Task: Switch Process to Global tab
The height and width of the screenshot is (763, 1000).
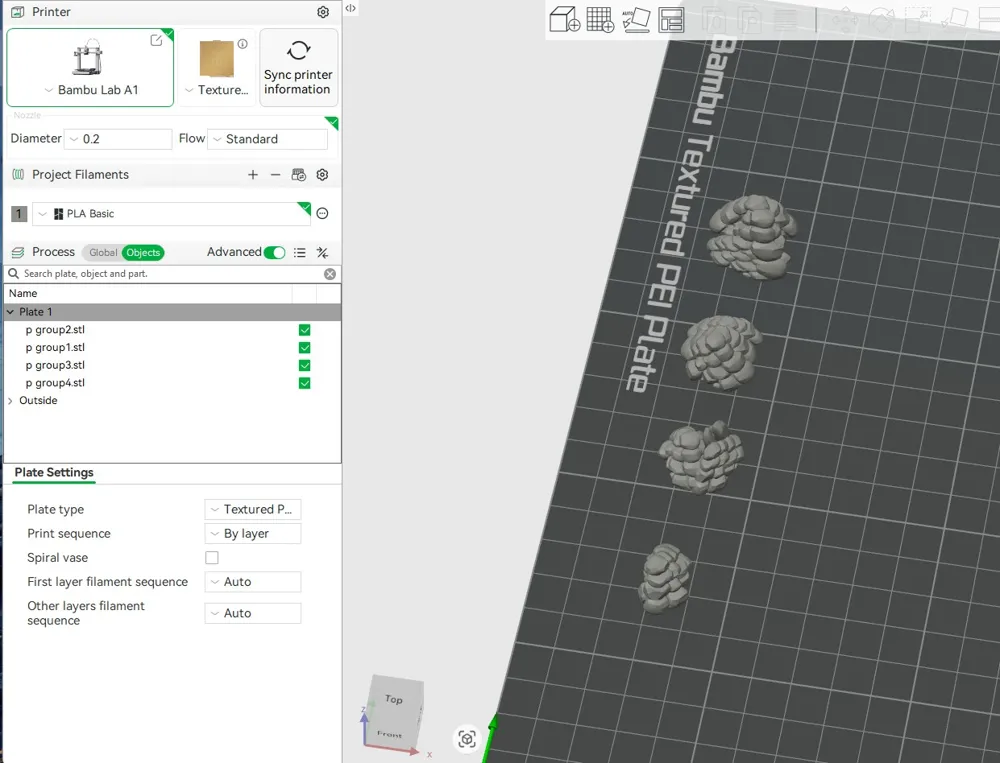Action: 103,253
